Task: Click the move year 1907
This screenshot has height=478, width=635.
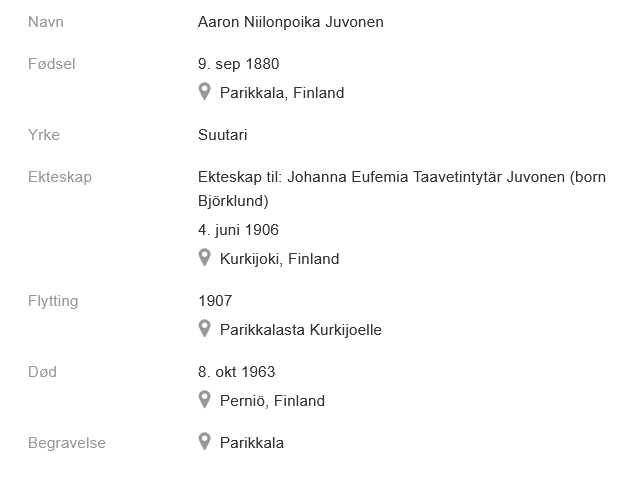Action: 215,301
